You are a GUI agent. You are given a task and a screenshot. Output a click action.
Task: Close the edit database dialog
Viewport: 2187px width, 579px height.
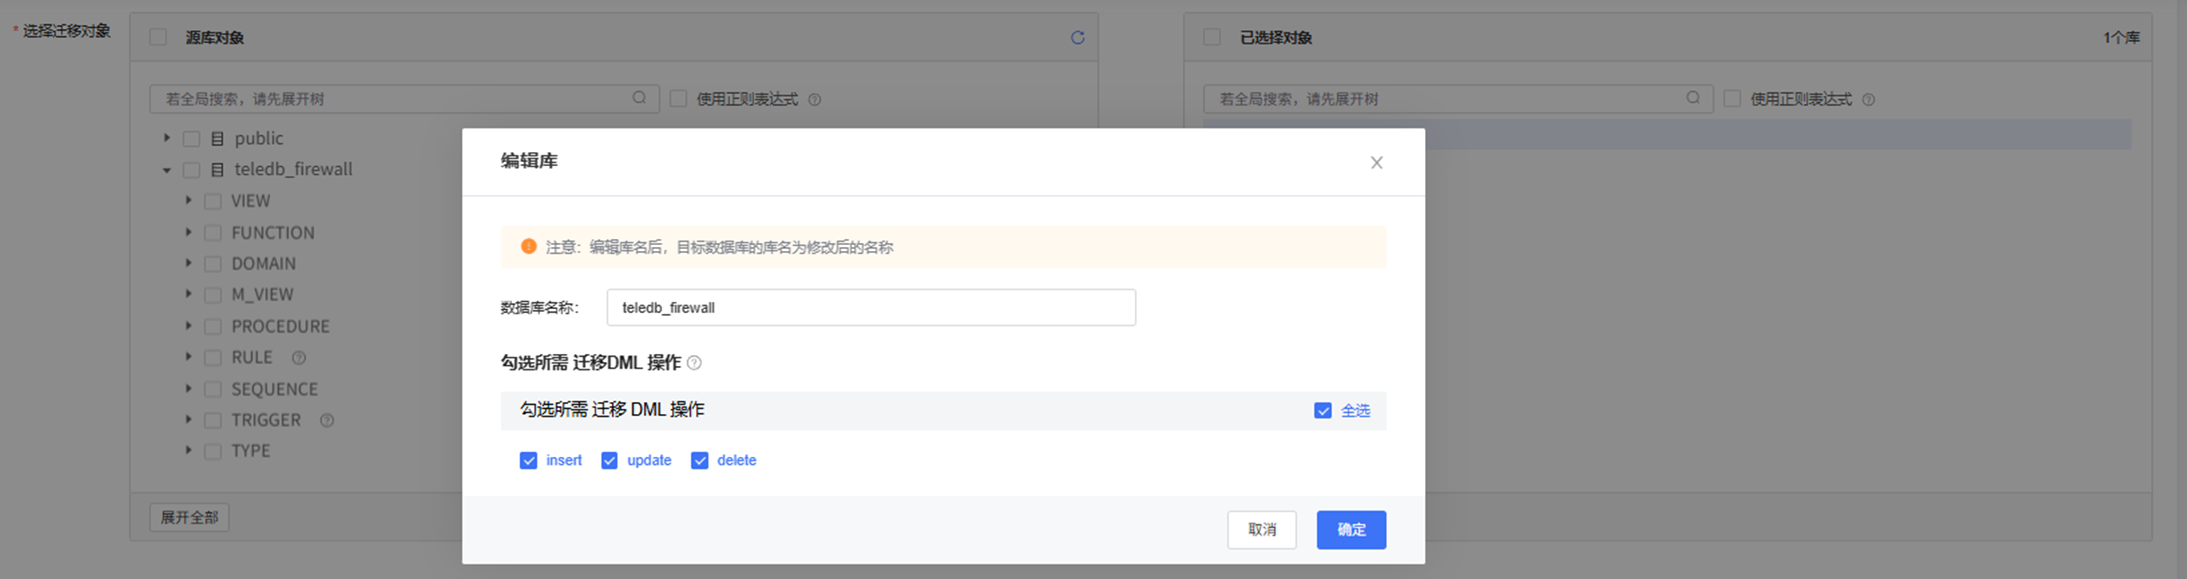click(x=1377, y=163)
